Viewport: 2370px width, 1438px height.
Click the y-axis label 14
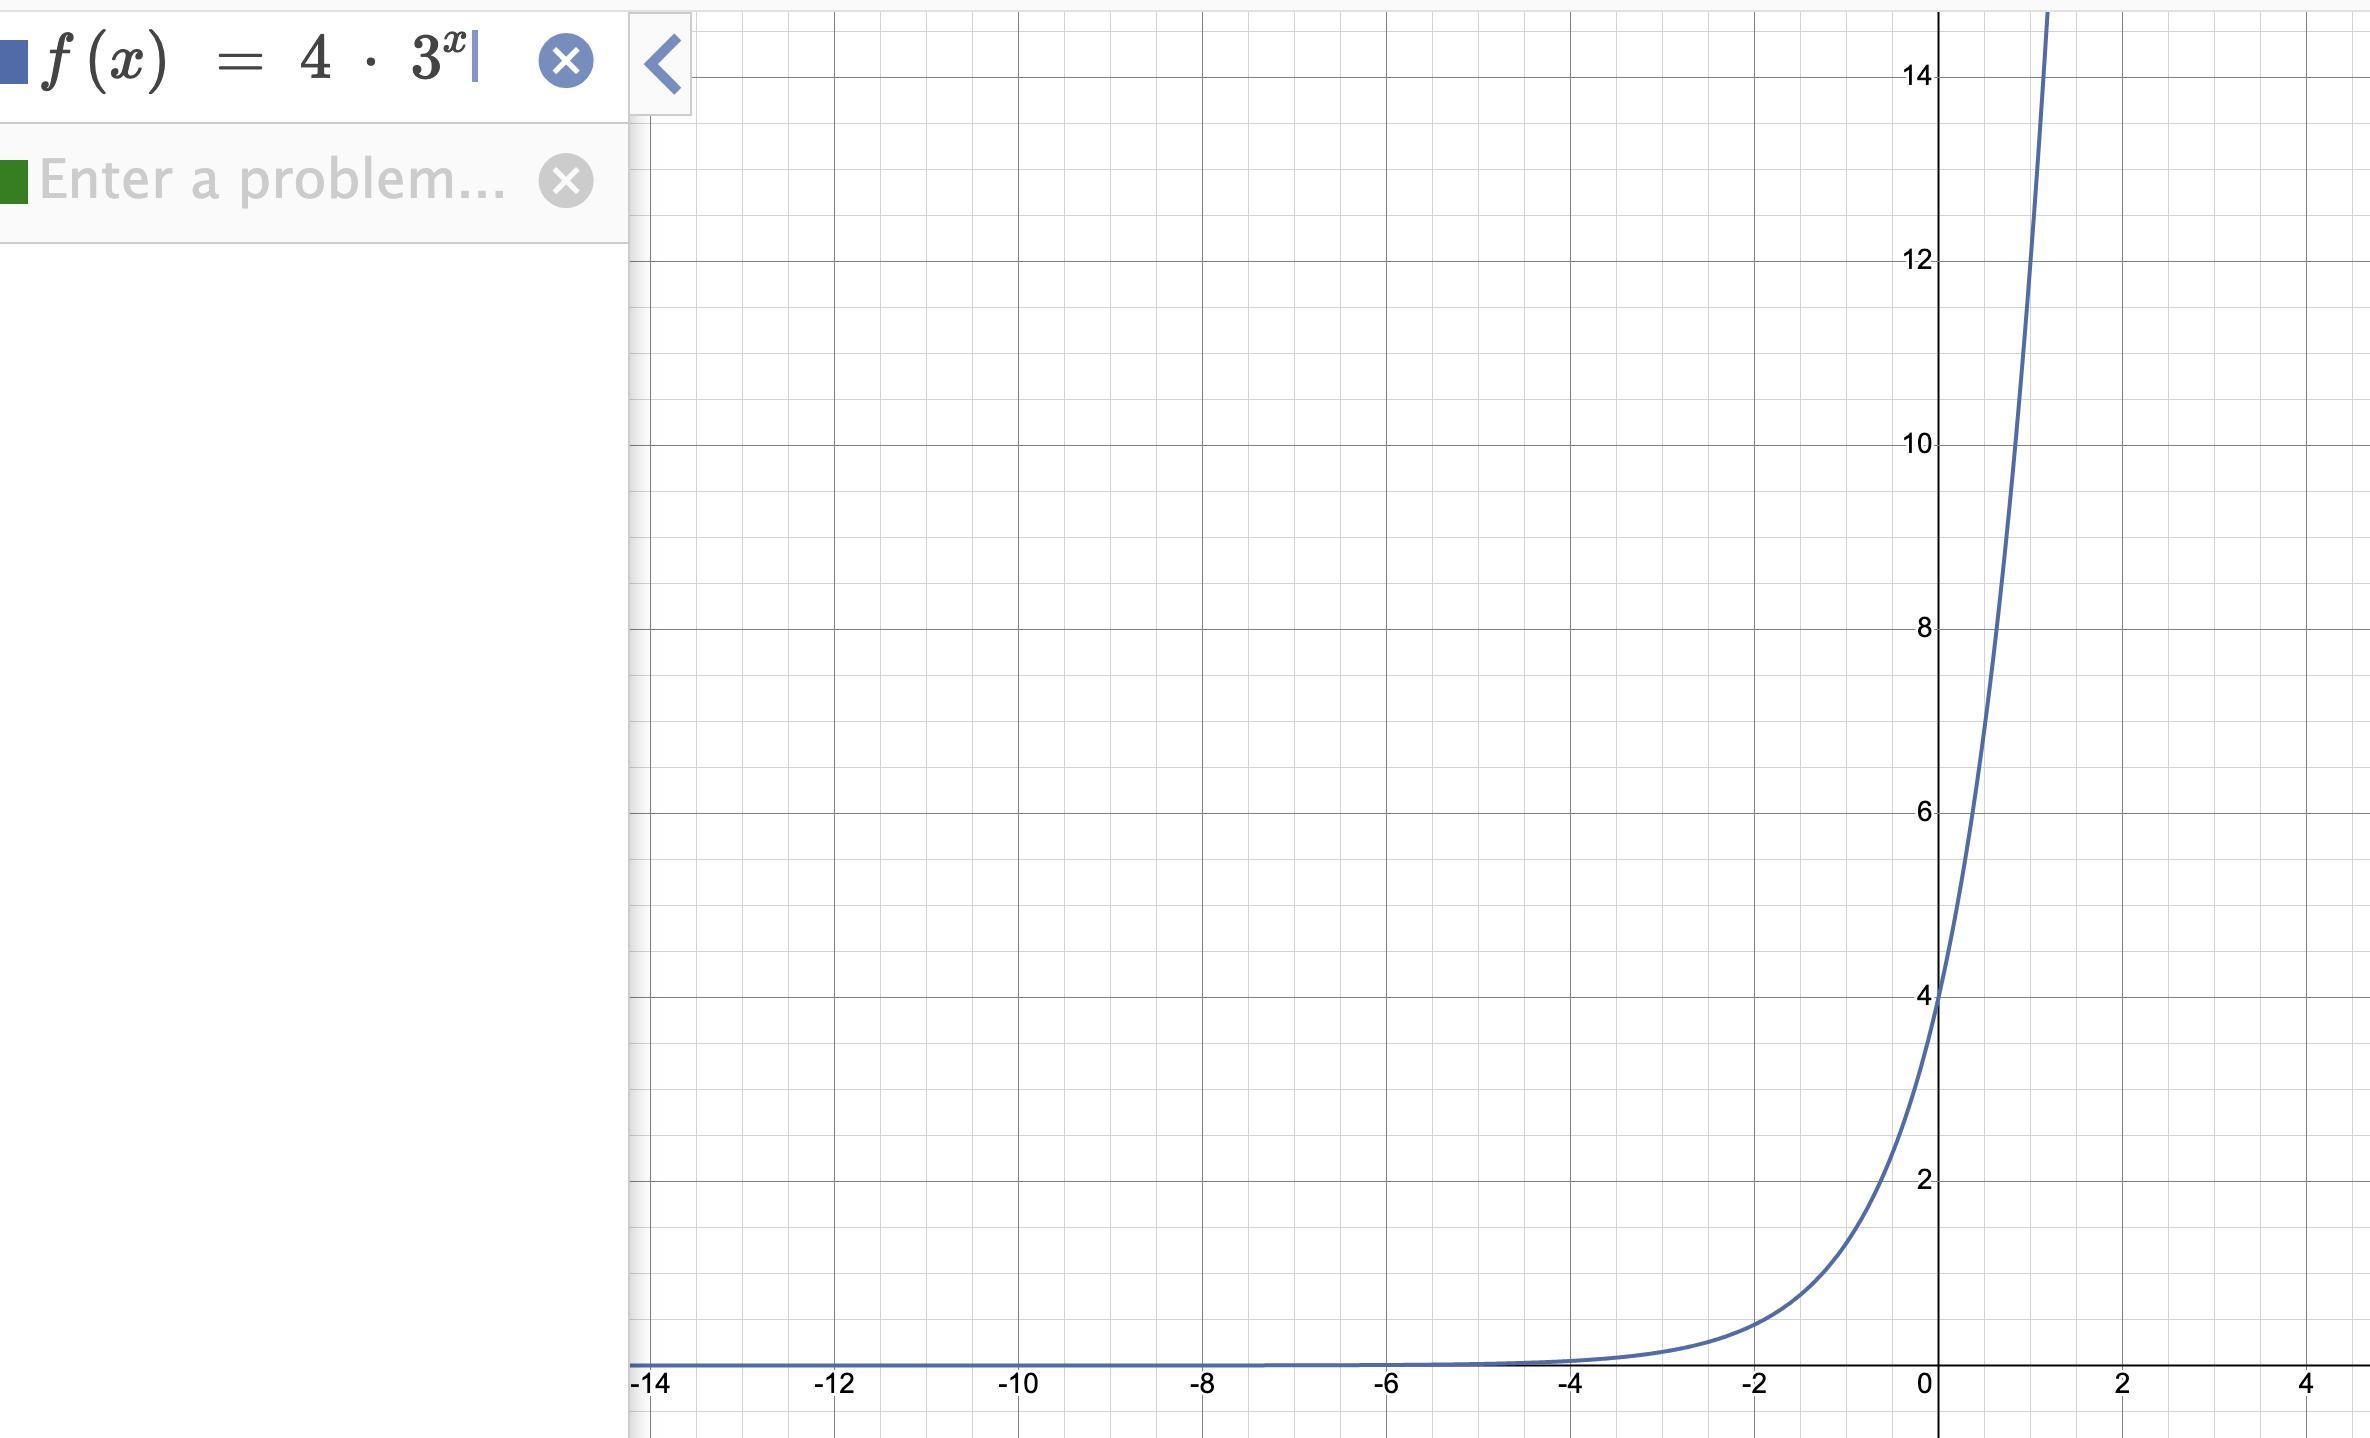point(1916,76)
